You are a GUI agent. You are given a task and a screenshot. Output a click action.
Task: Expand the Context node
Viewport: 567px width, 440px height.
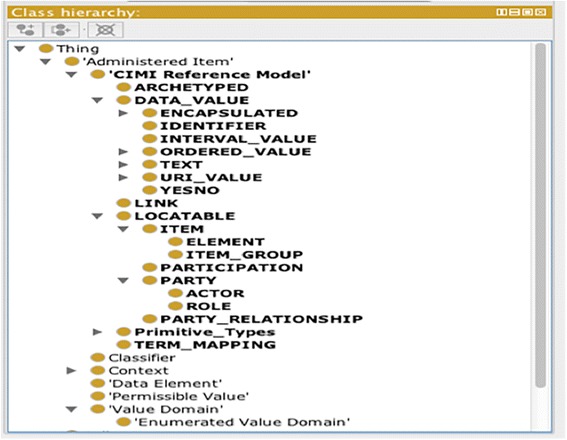pos(71,371)
